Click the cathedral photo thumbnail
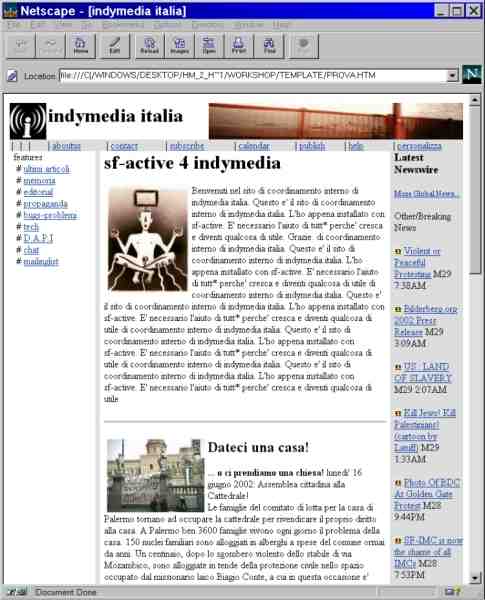The height and width of the screenshot is (600, 485). point(155,476)
